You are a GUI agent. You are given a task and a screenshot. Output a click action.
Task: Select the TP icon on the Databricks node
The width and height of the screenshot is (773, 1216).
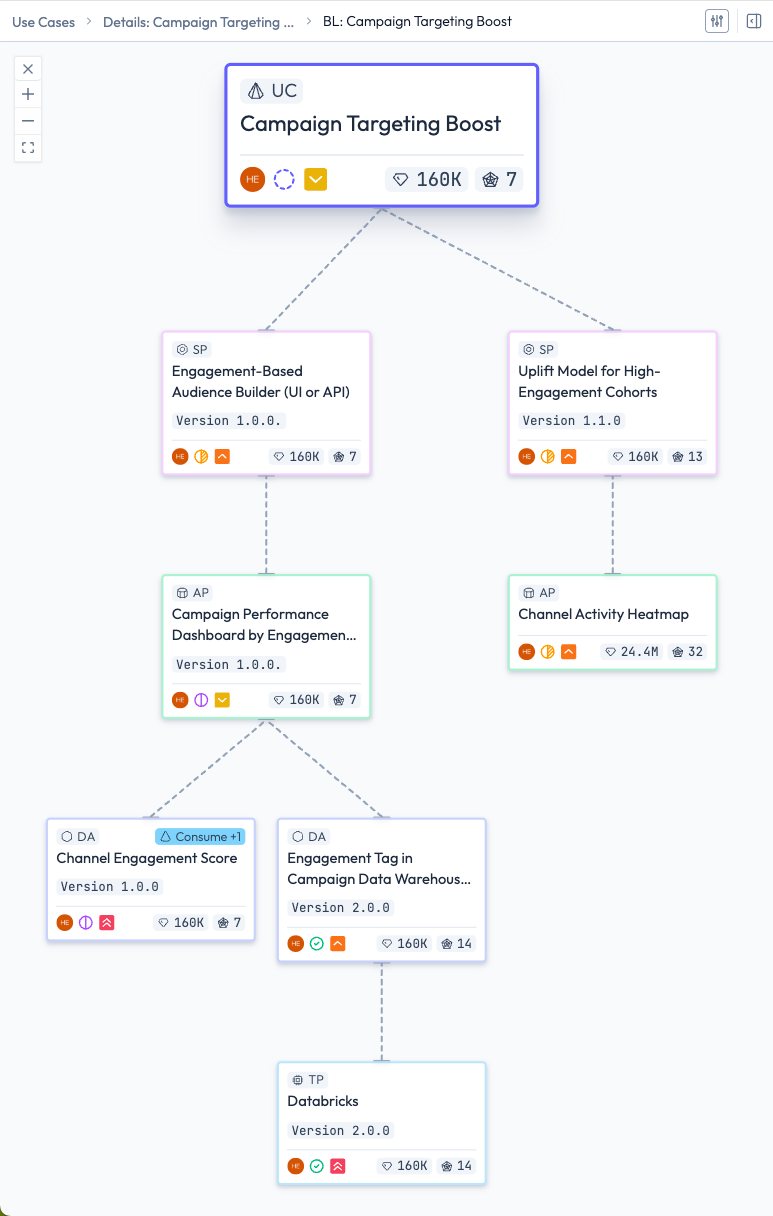tap(298, 1079)
